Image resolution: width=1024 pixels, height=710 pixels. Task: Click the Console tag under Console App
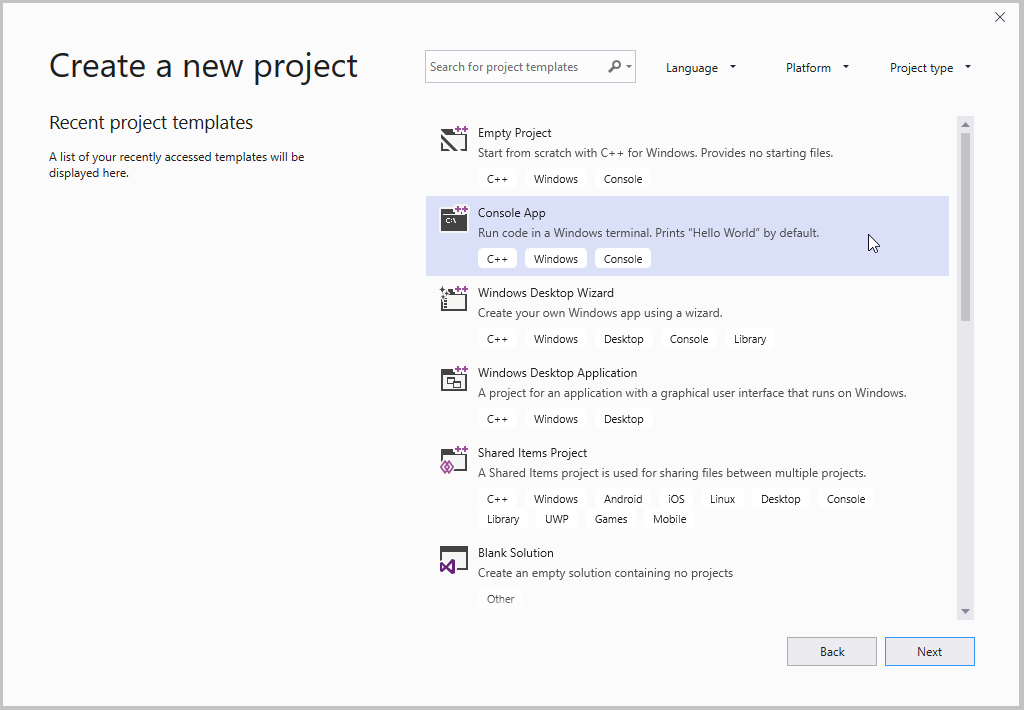point(622,258)
